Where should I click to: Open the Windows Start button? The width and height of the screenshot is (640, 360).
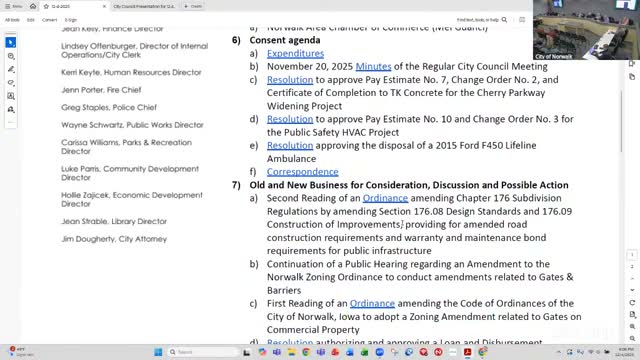158,352
